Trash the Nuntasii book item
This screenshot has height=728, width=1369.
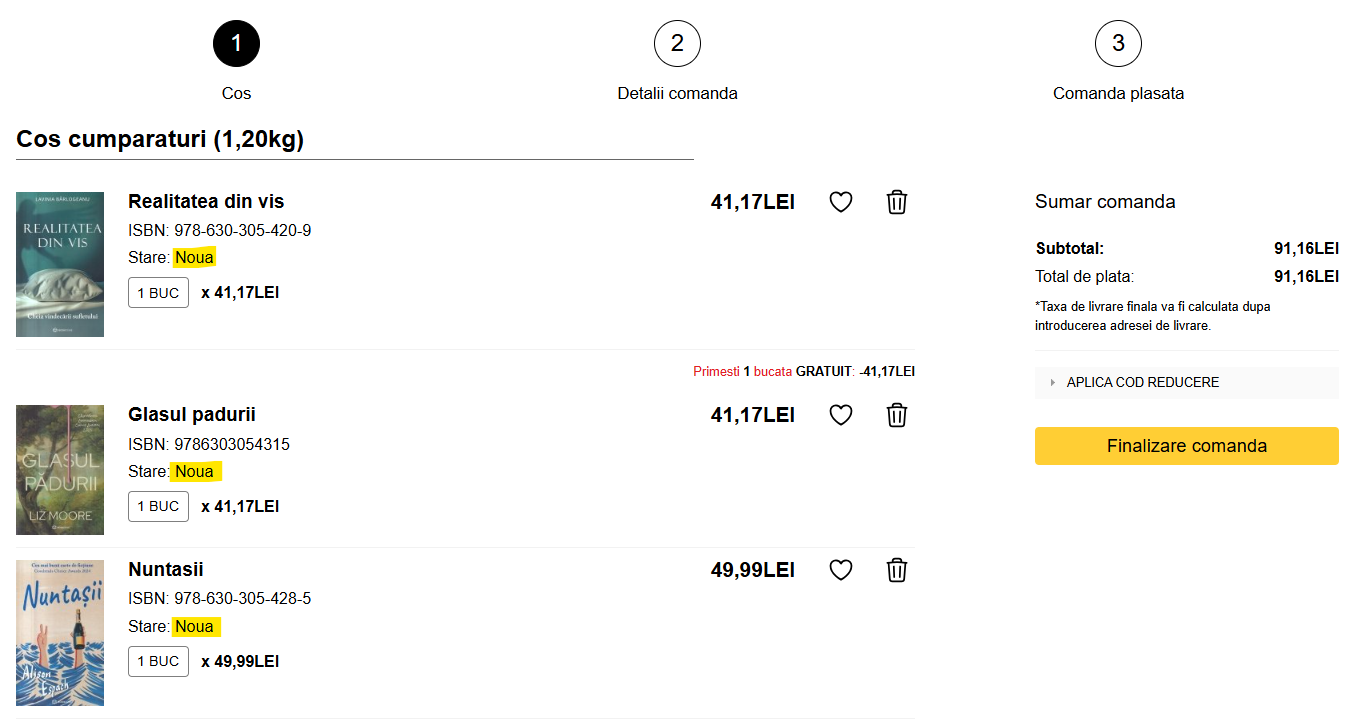tap(897, 570)
